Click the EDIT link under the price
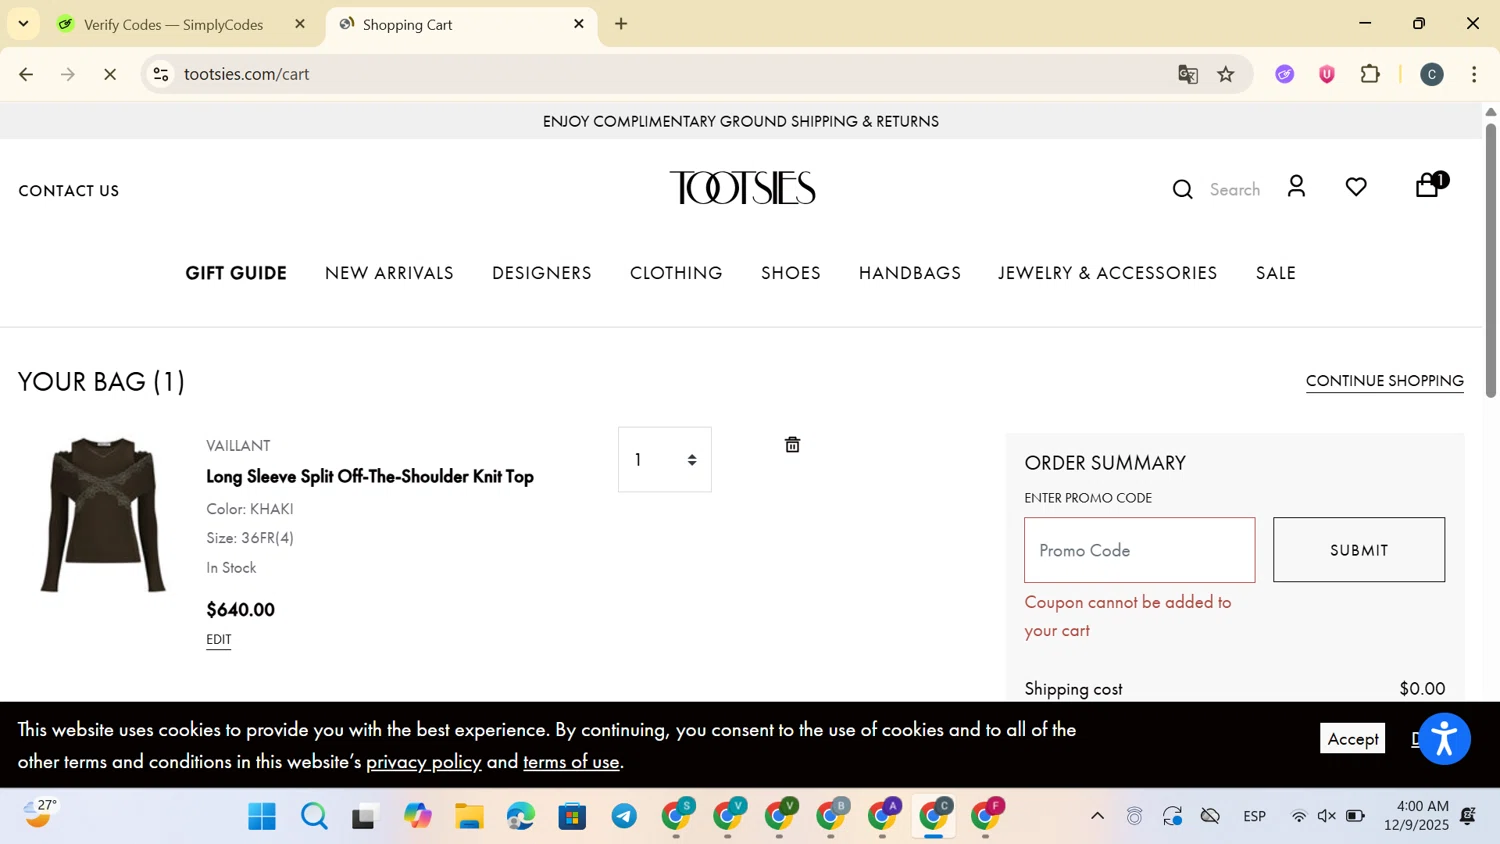The height and width of the screenshot is (844, 1500). pos(218,640)
